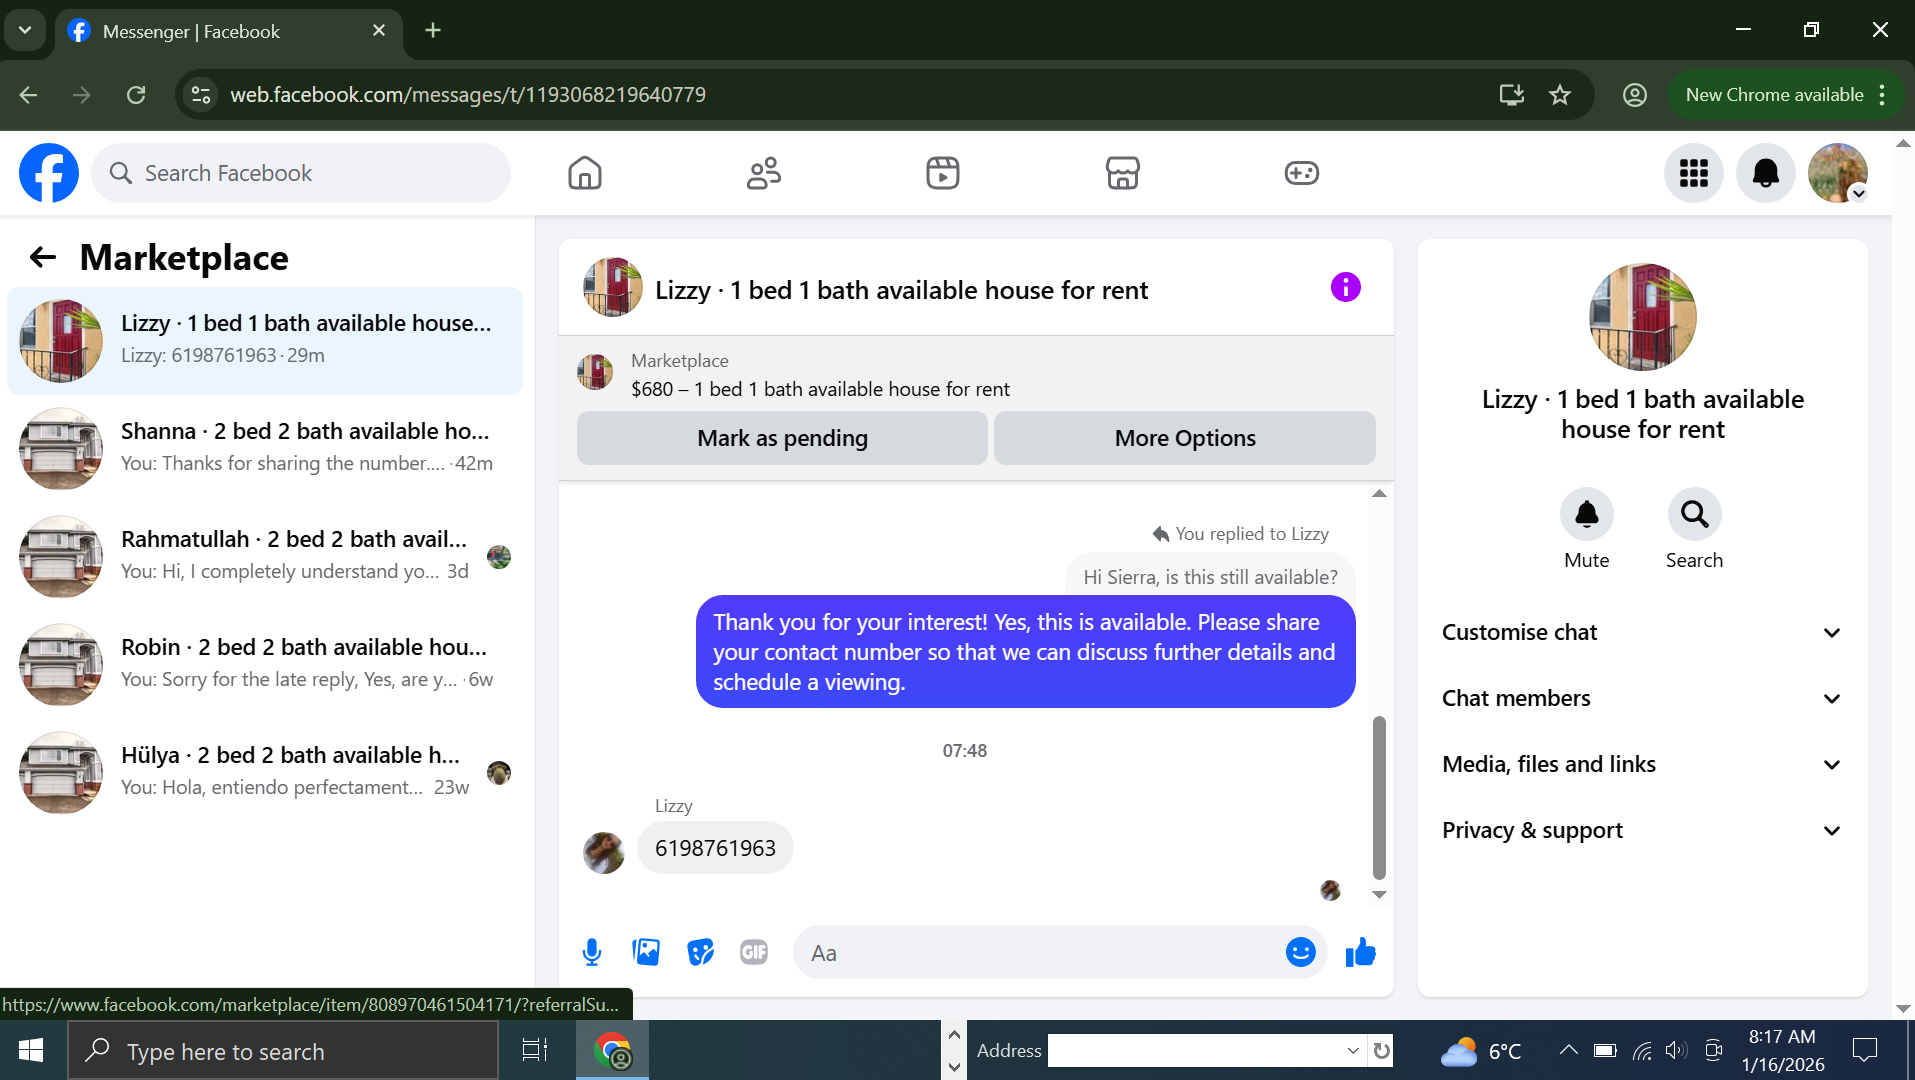Click the Facebook logo
1915x1080 pixels.
click(49, 173)
